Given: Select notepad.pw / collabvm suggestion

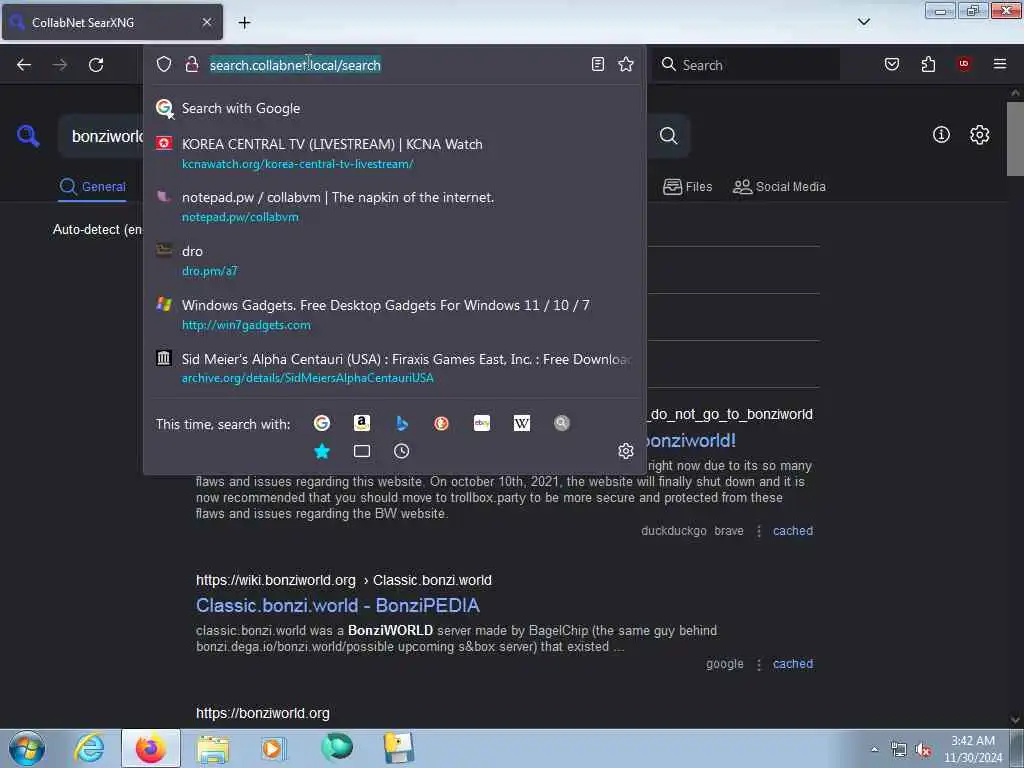Looking at the screenshot, I should [394, 206].
